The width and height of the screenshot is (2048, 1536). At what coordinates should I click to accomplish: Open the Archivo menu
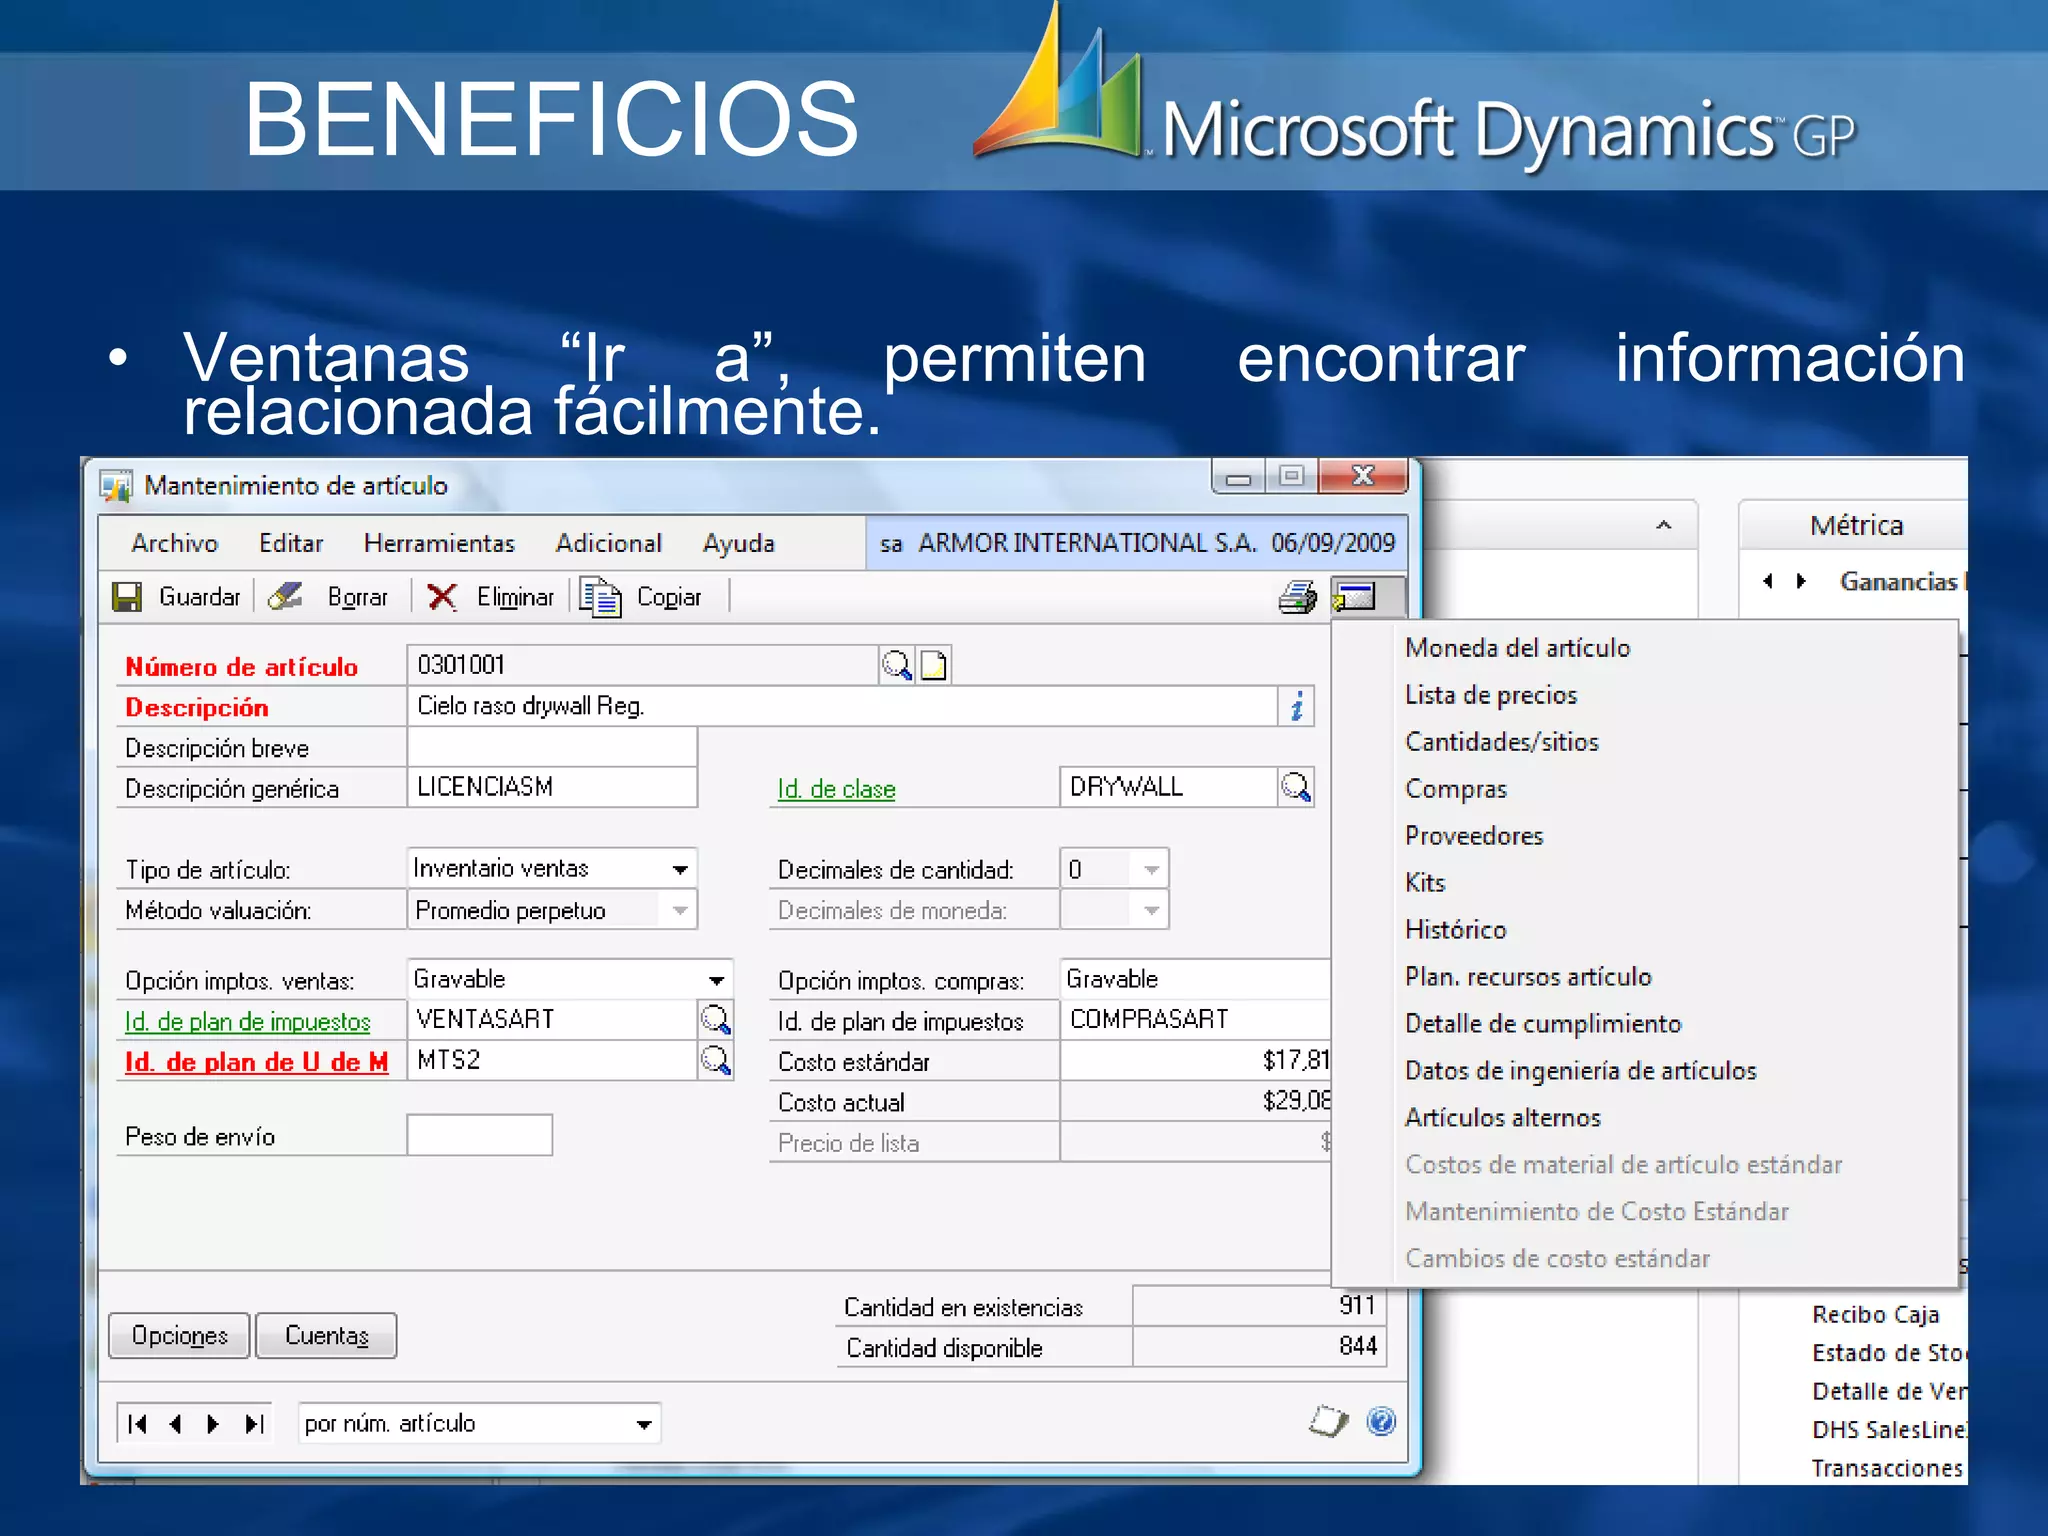[x=174, y=543]
